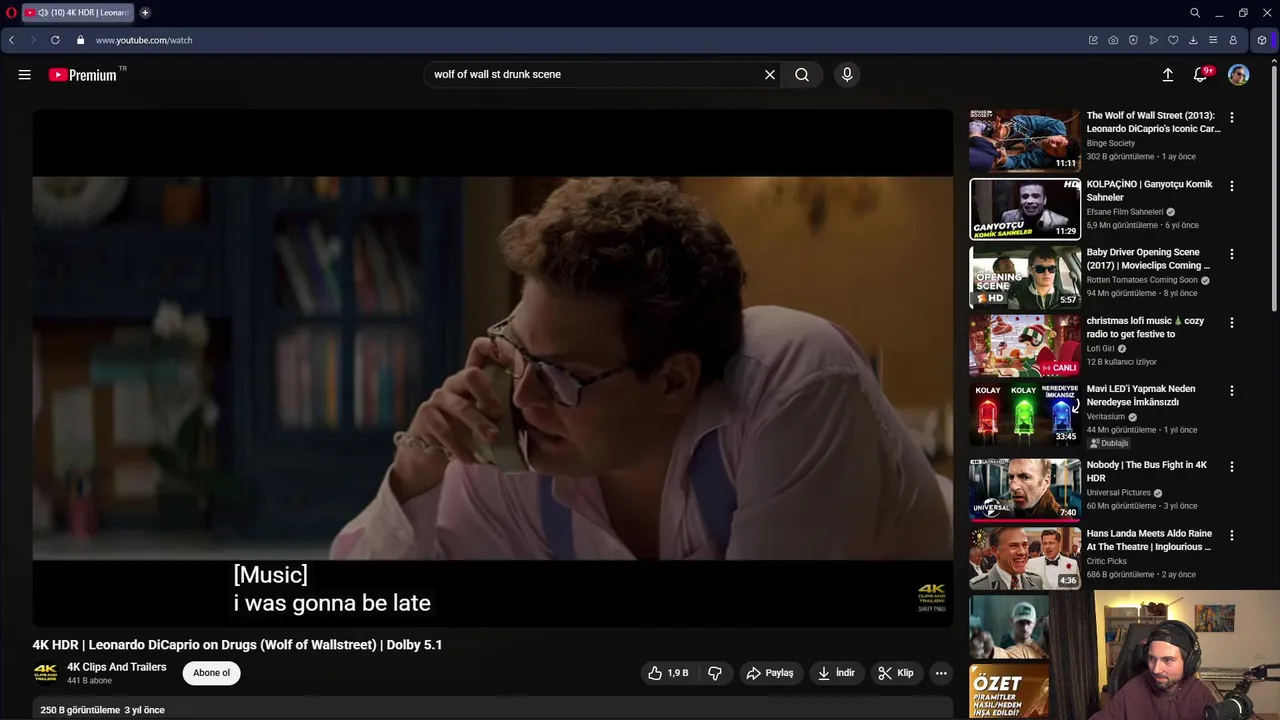Viewport: 1280px width, 720px height.
Task: Open the 4K Clips And Trailers channel name
Action: (x=116, y=667)
